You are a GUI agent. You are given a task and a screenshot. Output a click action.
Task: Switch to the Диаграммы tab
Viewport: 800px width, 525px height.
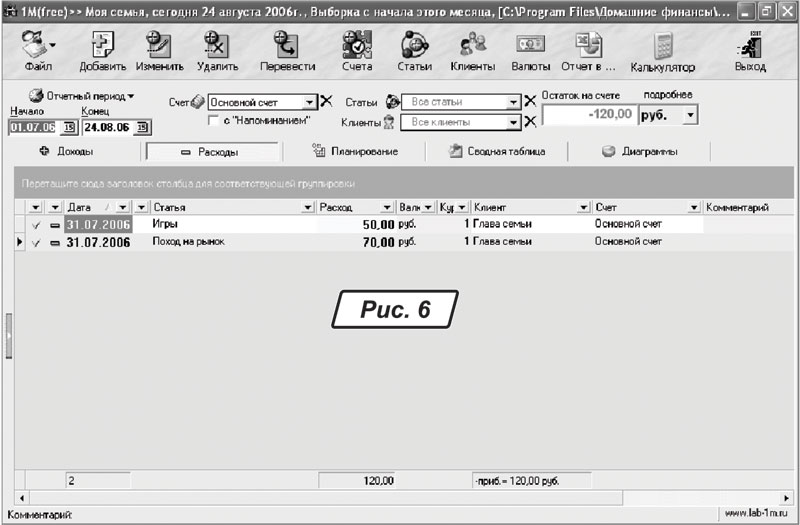pyautogui.click(x=640, y=152)
